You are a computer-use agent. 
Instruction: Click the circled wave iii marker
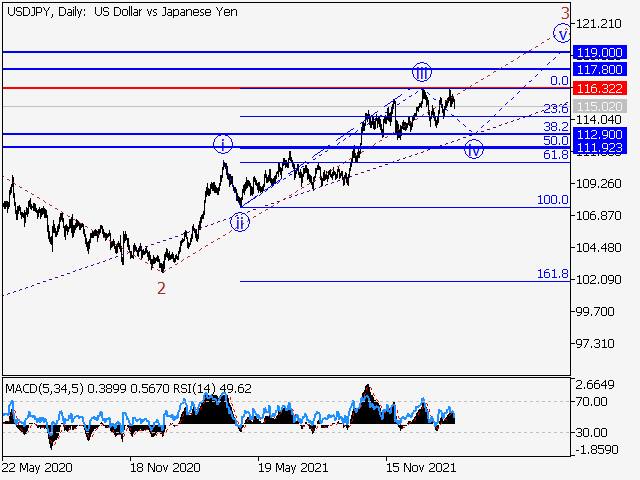pos(422,72)
